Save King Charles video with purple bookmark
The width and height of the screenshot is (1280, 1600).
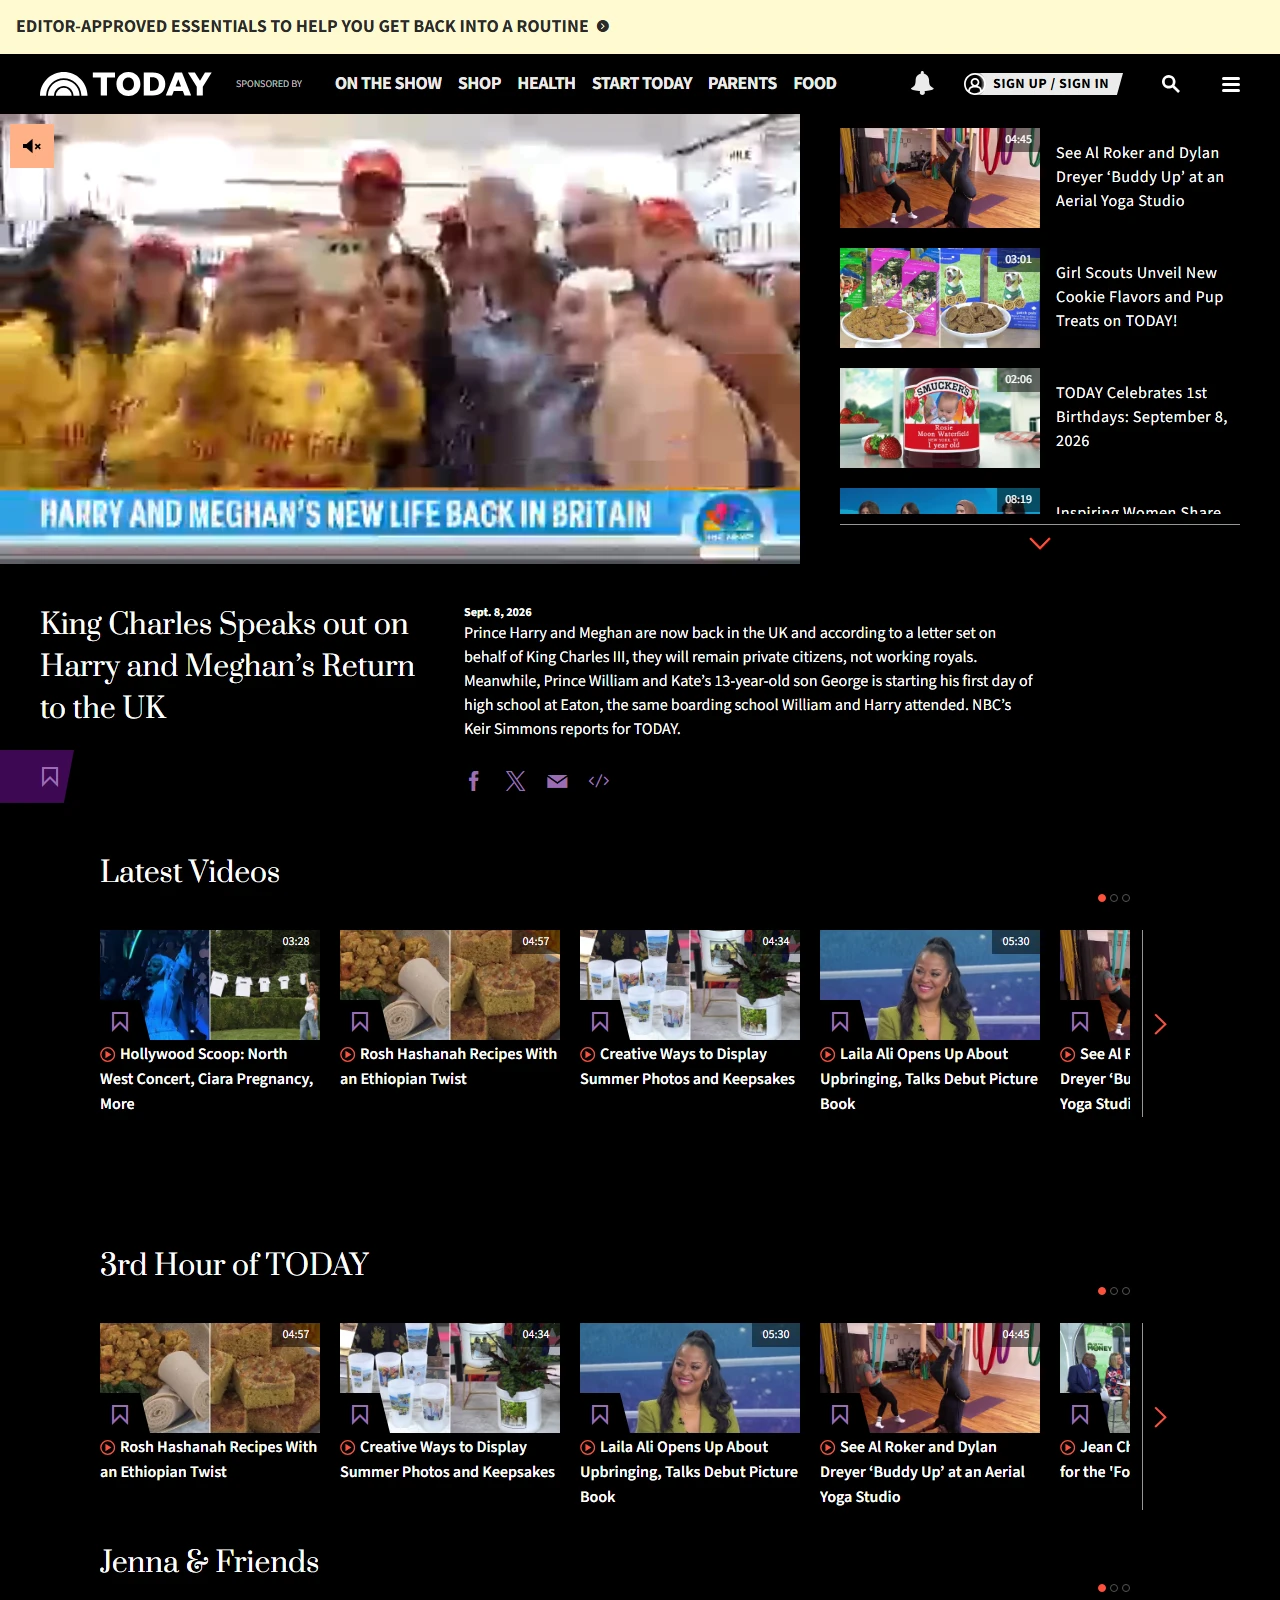click(49, 777)
